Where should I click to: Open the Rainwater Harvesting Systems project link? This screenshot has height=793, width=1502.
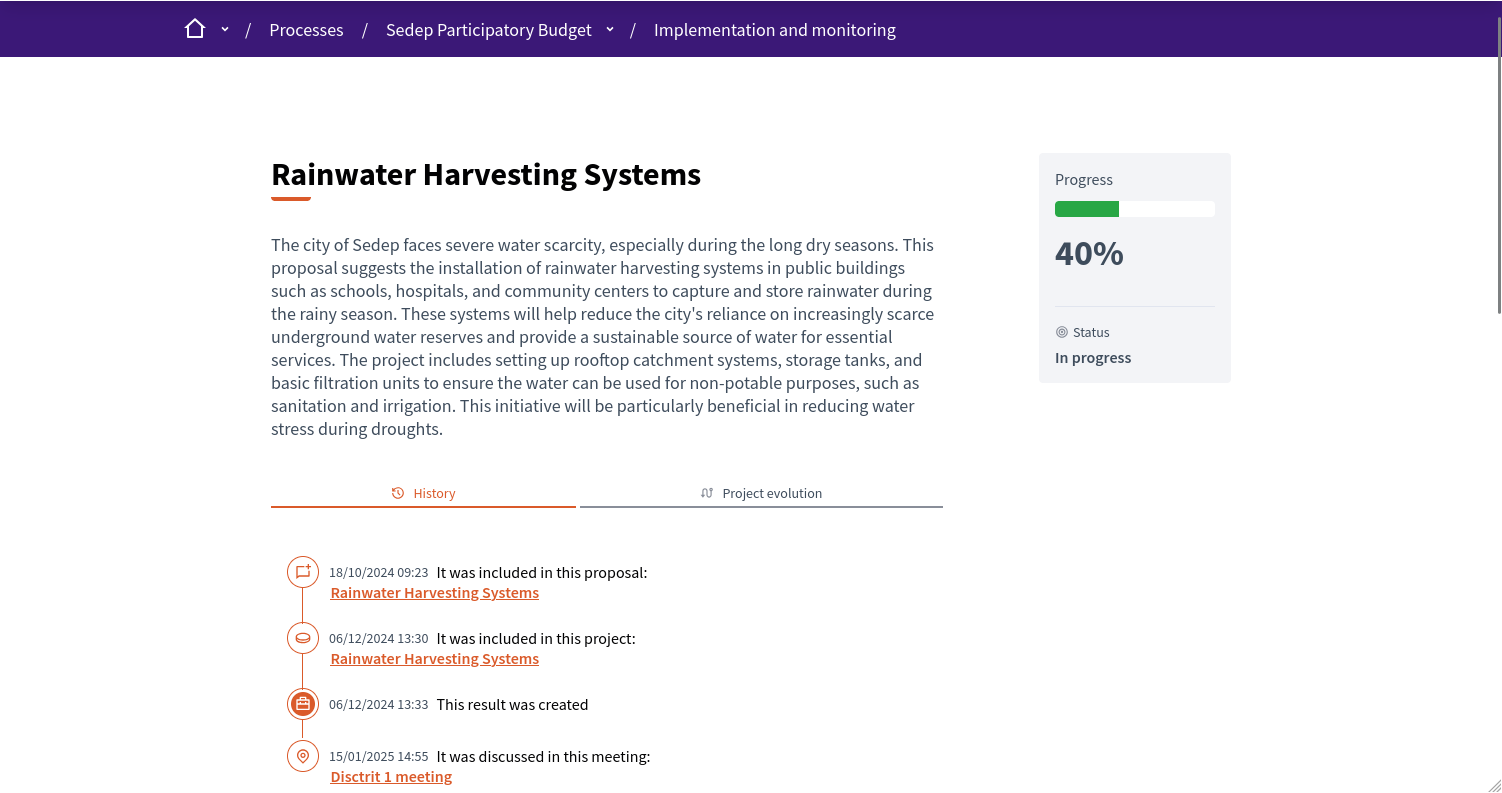(434, 659)
